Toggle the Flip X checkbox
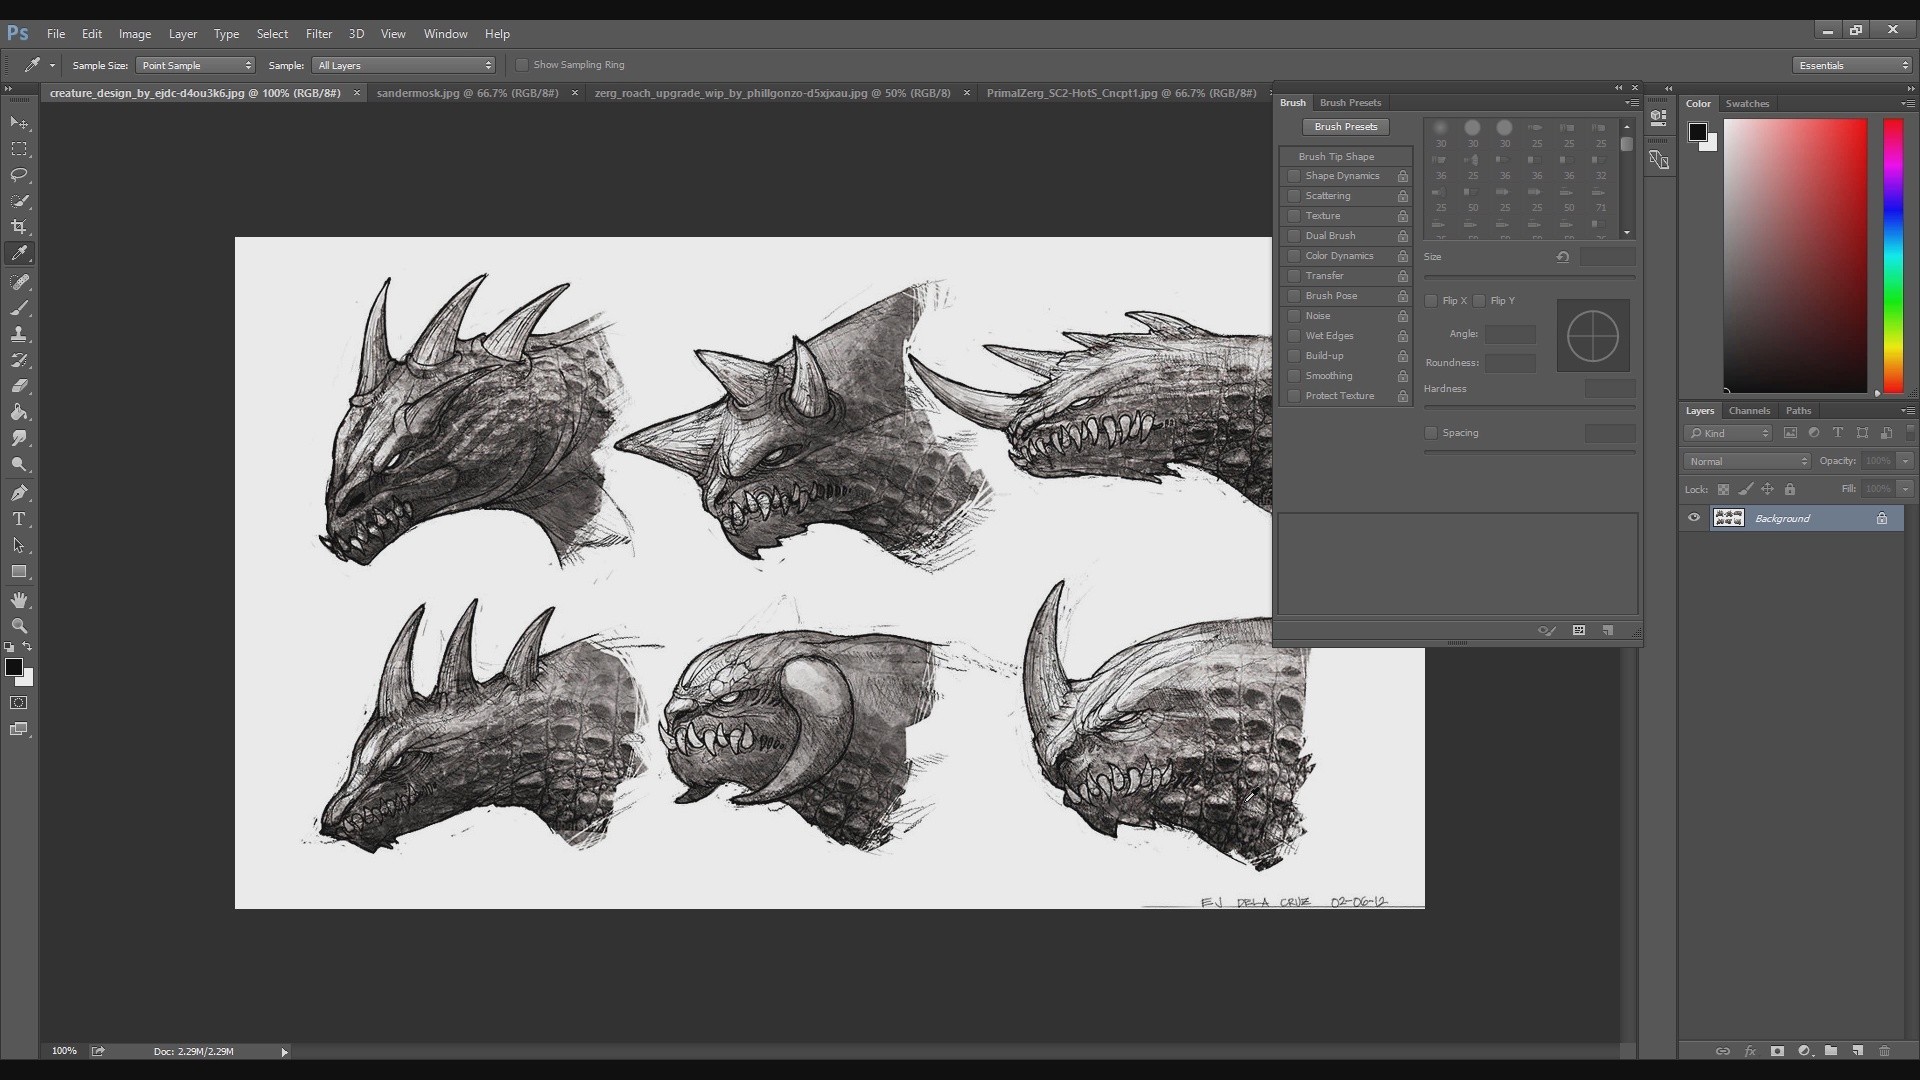The height and width of the screenshot is (1080, 1920). pos(1431,301)
